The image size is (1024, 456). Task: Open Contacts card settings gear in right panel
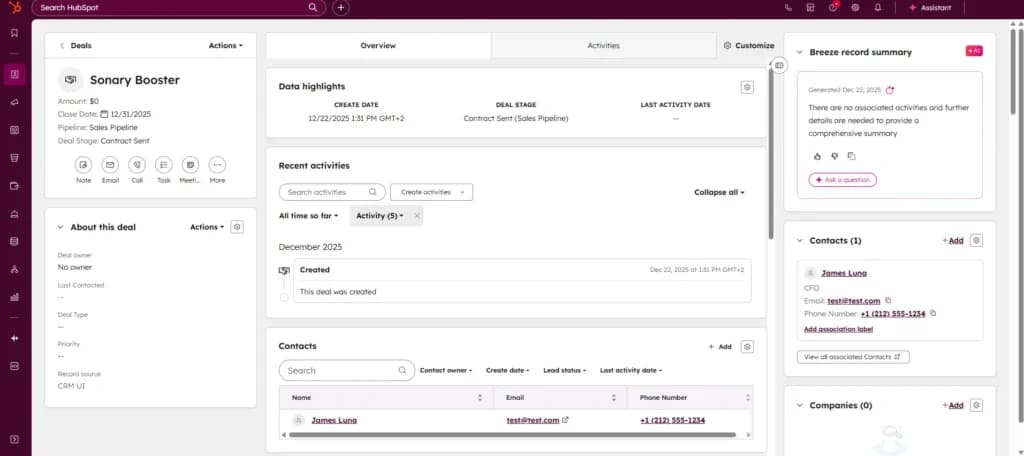pos(976,240)
